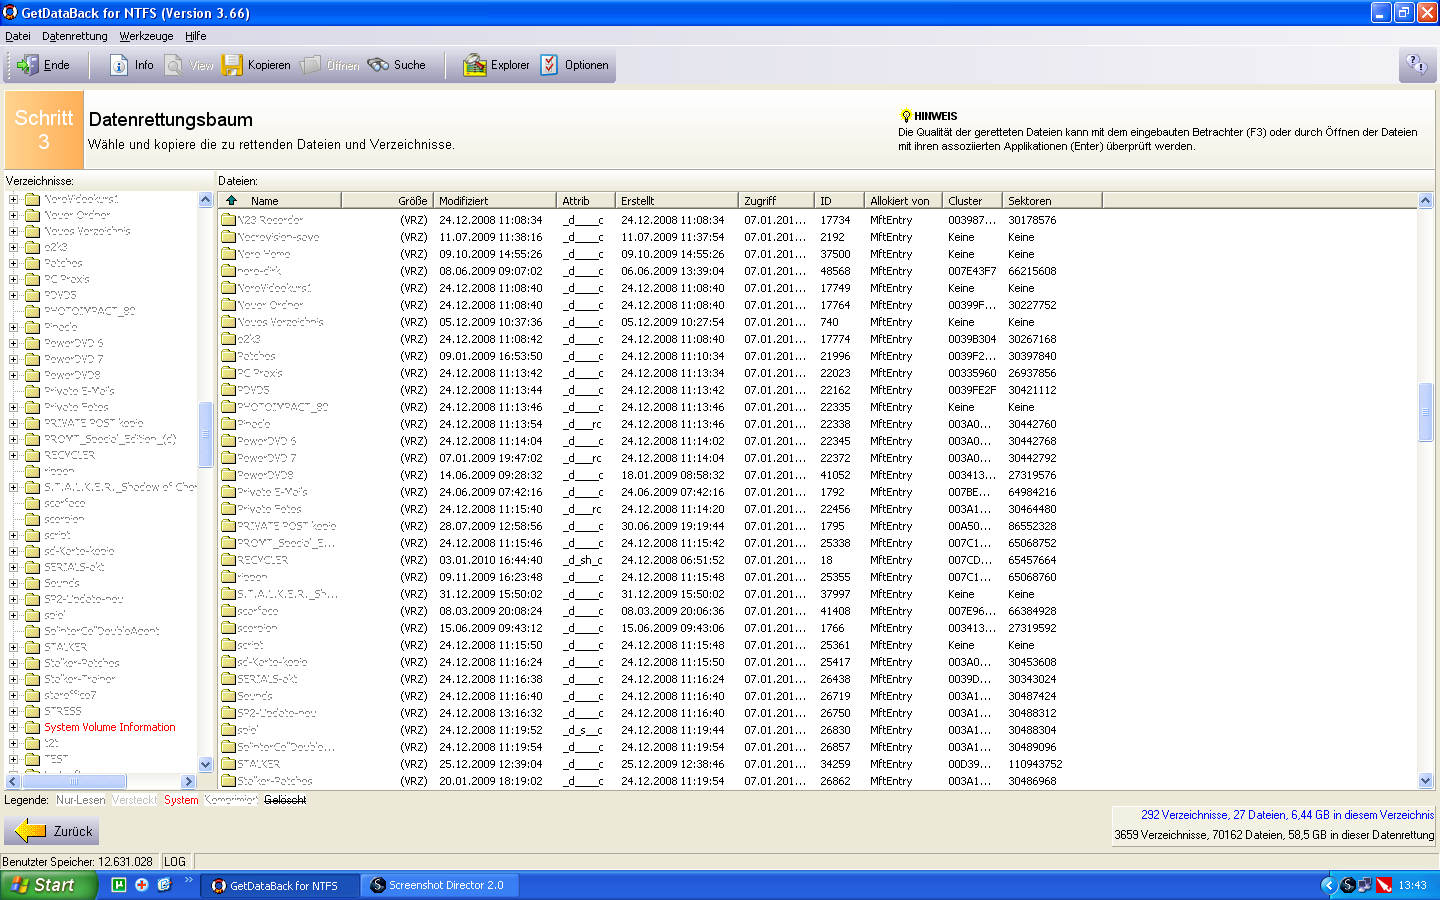Click folder icon in row with ID 17734
This screenshot has height=900, width=1440.
[228, 220]
